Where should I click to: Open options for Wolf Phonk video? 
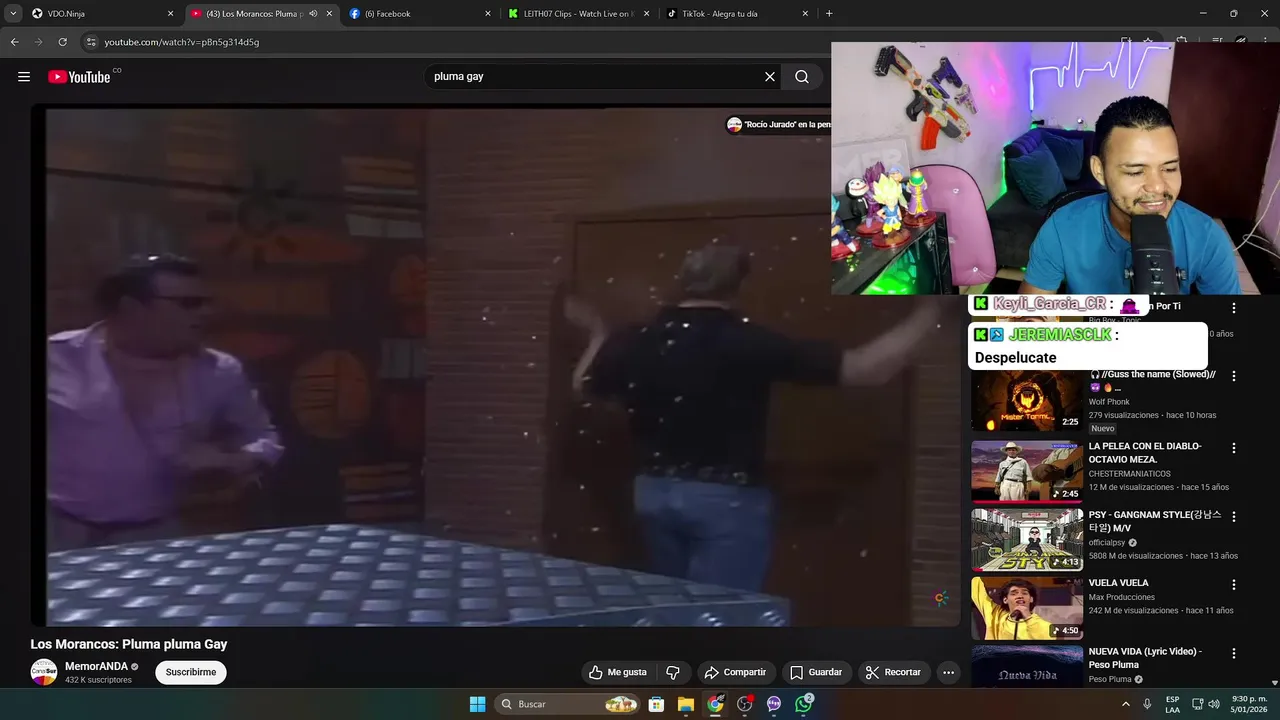(x=1234, y=376)
